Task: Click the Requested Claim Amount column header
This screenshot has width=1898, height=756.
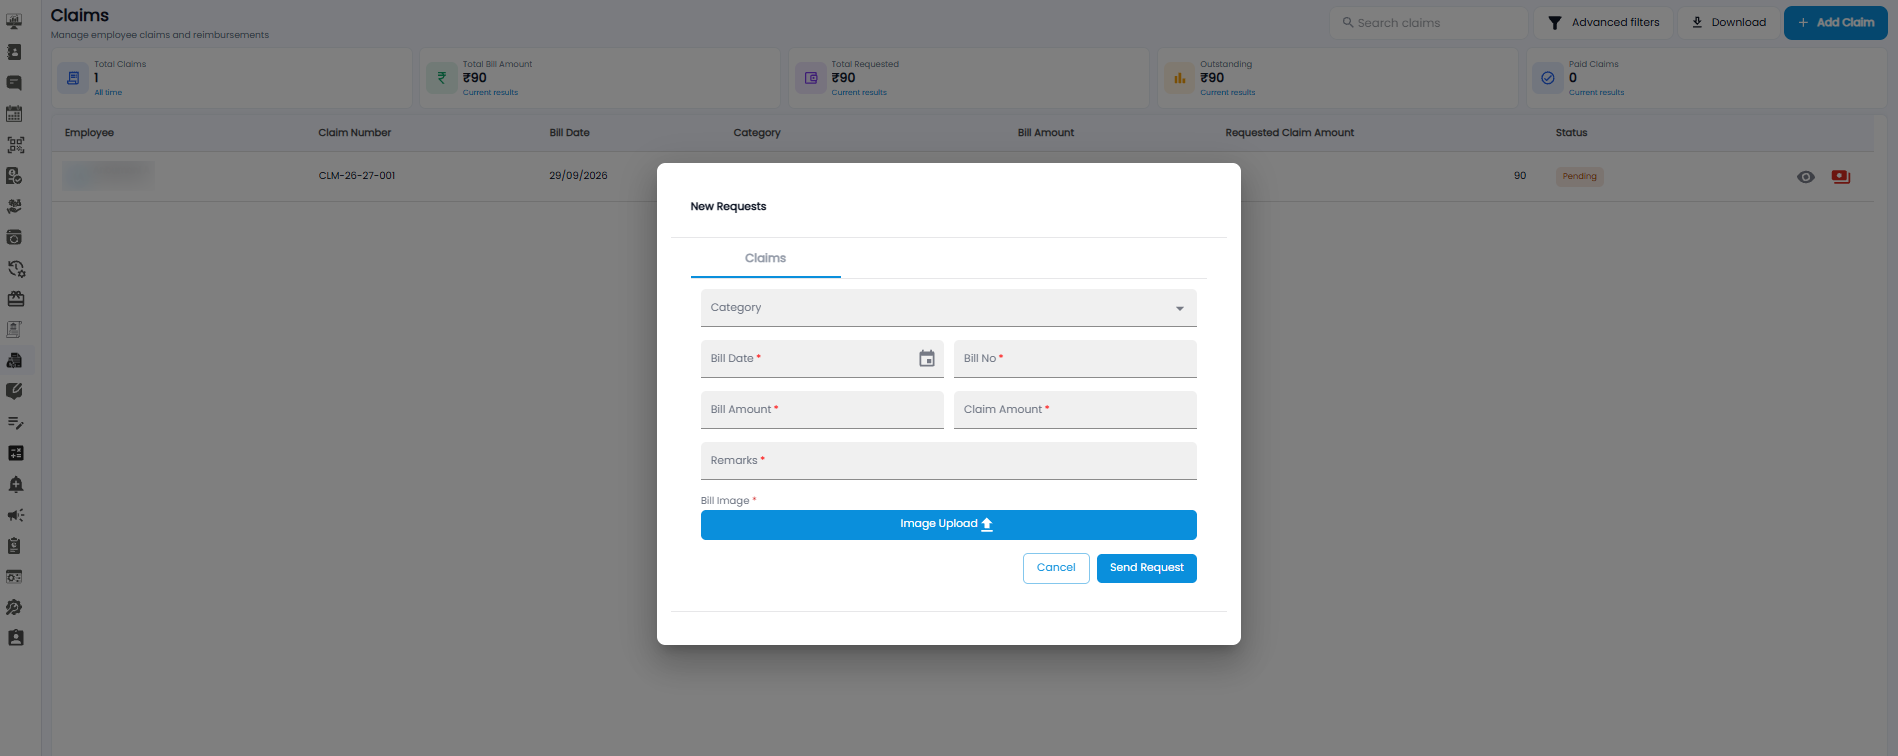Action: coord(1290,133)
